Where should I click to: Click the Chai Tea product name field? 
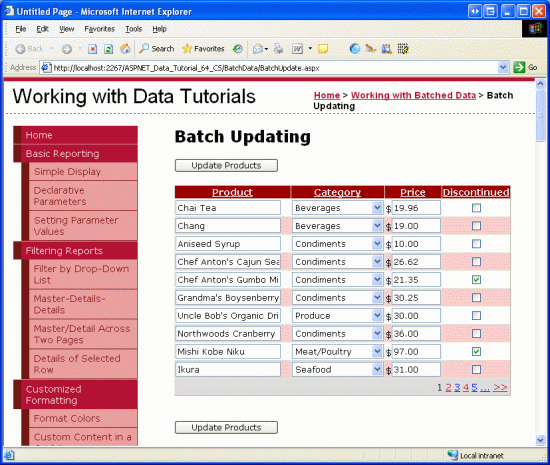[228, 208]
